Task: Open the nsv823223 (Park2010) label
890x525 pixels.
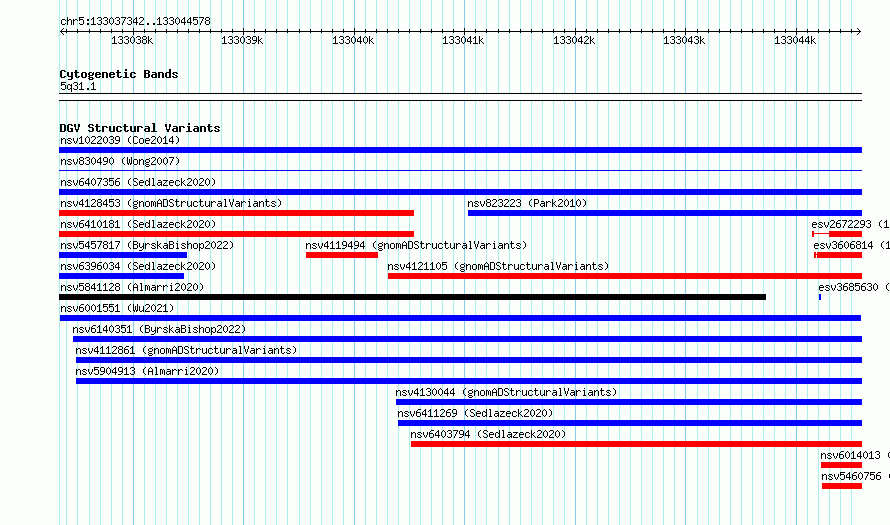Action: (x=527, y=203)
